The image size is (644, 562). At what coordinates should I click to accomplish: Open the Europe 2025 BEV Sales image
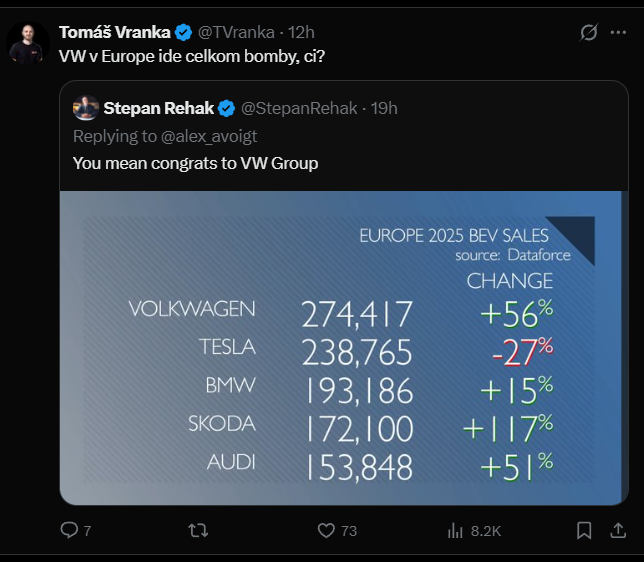pyautogui.click(x=344, y=348)
